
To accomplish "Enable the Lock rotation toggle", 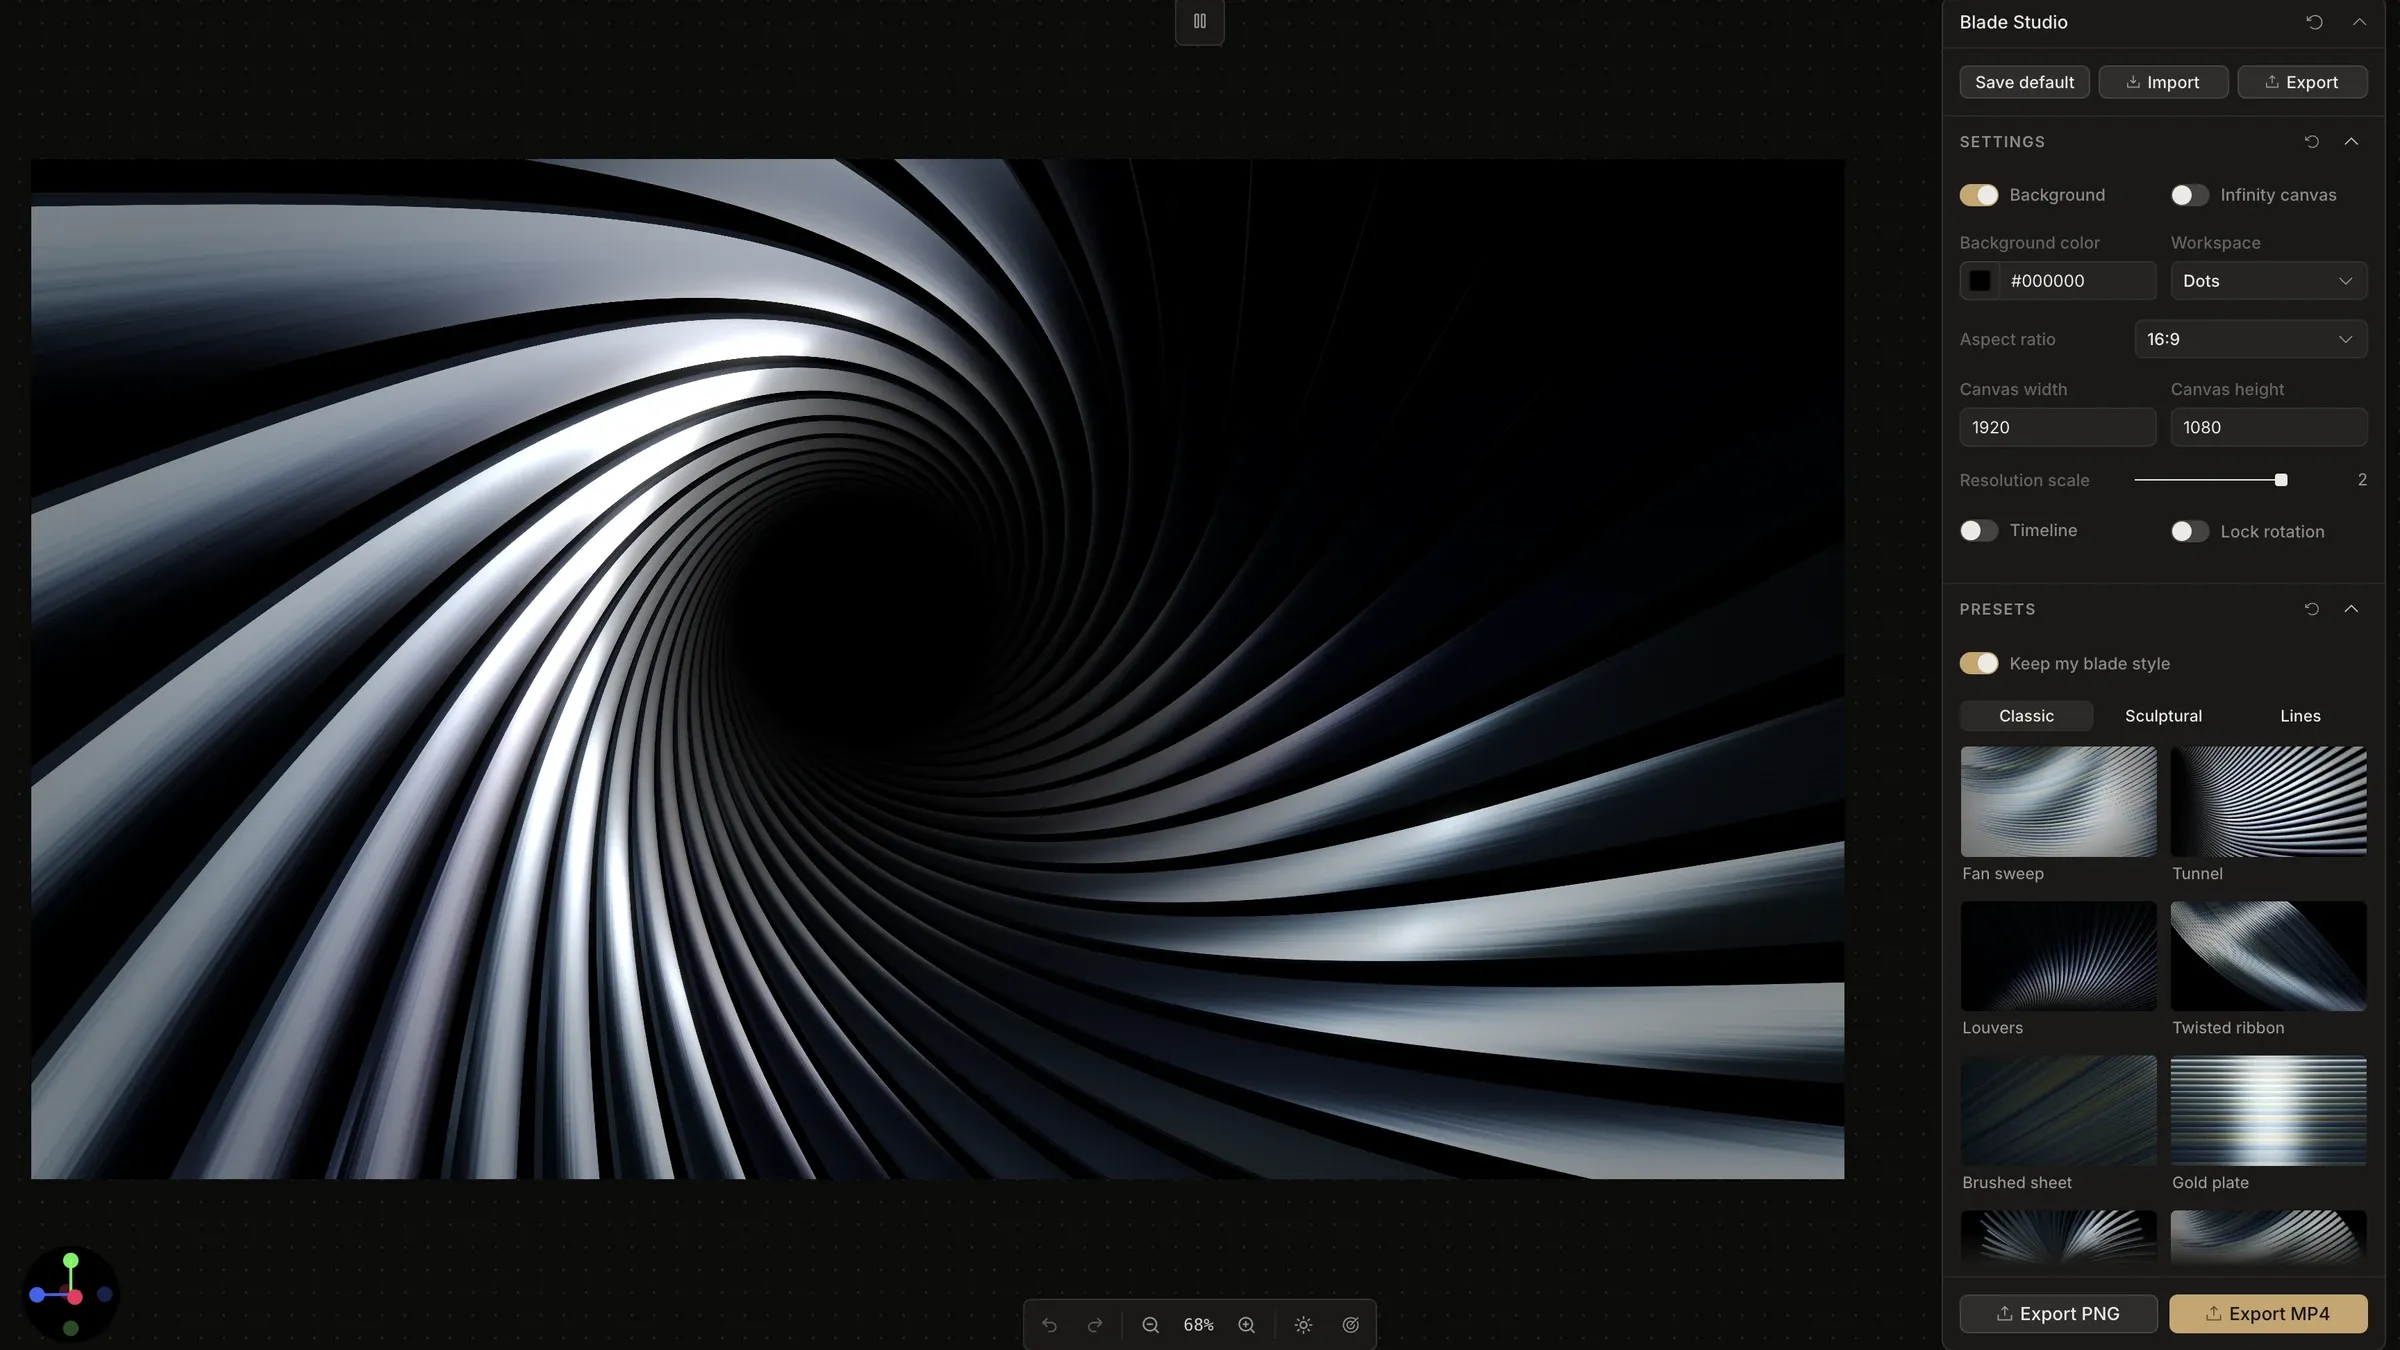I will [x=2189, y=532].
